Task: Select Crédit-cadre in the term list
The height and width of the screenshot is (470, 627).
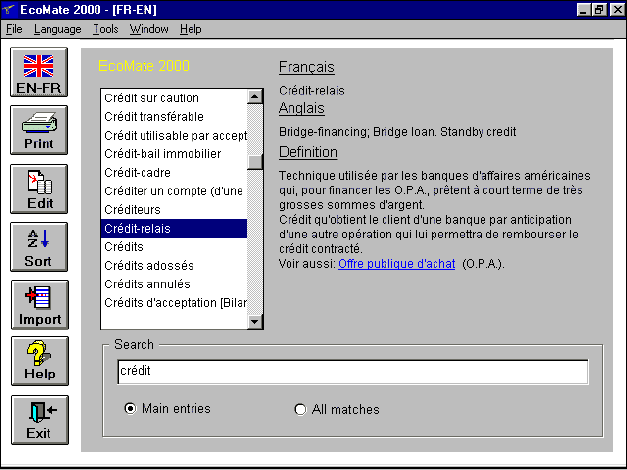Action: click(x=137, y=173)
